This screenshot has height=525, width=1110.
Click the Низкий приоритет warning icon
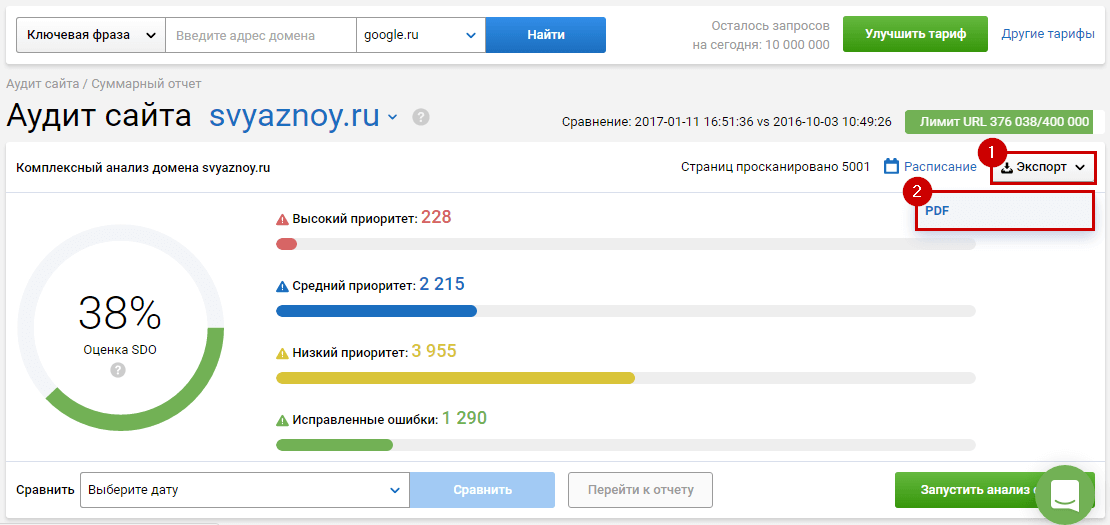click(x=282, y=352)
